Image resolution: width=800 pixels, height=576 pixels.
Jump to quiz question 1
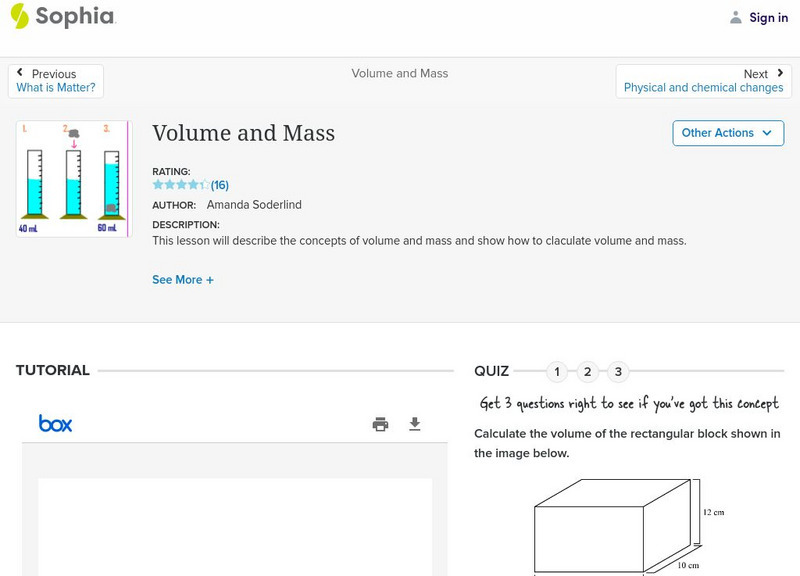click(557, 372)
